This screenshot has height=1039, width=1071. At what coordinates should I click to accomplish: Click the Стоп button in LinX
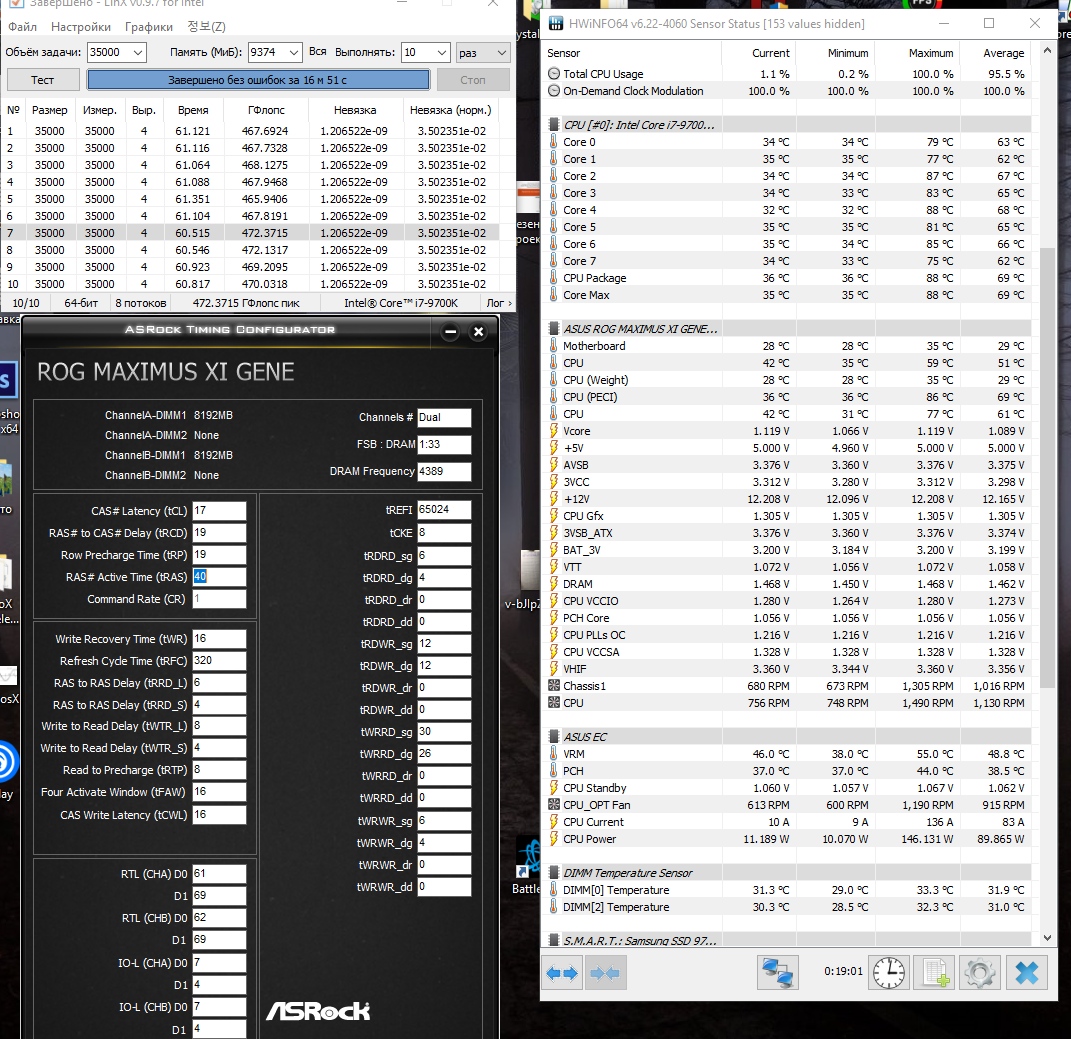[473, 80]
